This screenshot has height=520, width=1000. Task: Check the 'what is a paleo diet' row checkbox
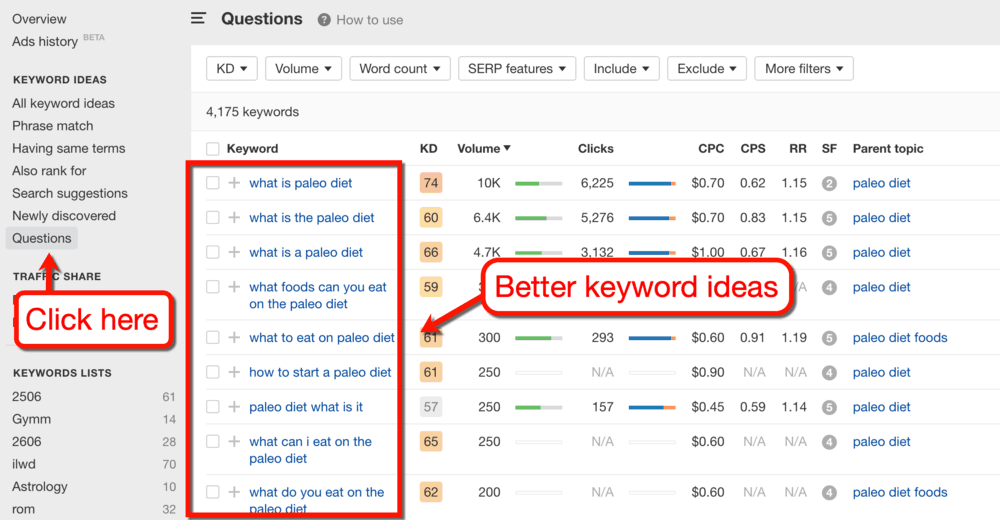pyautogui.click(x=212, y=252)
